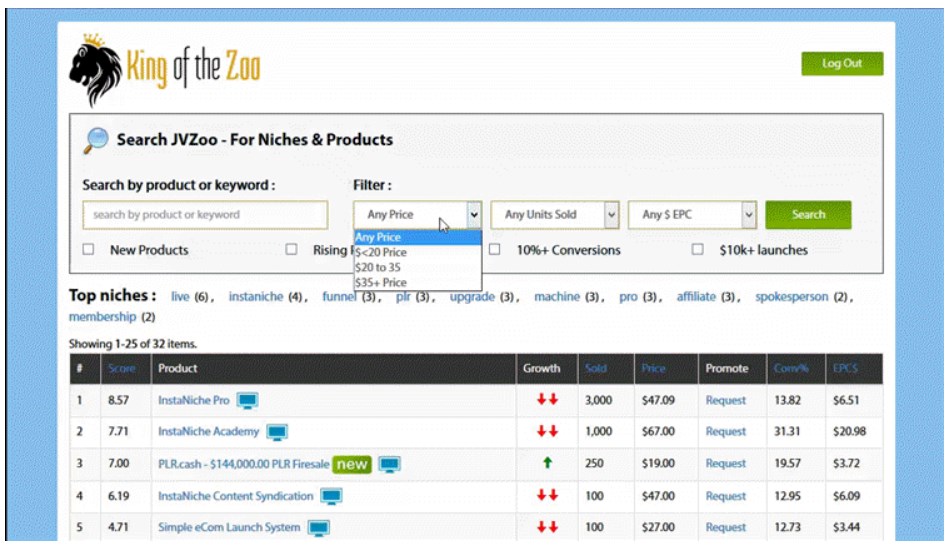Screen dimensions: 950x548
Task: Click Request for InstaNiche Content Syndication
Action: point(725,496)
